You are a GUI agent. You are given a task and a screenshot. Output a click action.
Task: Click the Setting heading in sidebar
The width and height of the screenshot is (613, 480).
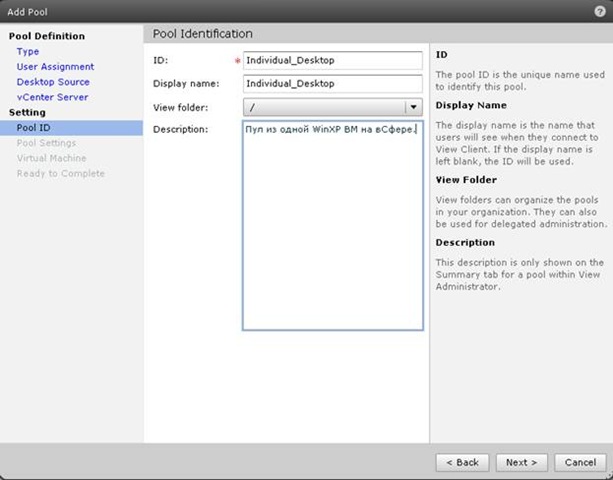[x=27, y=113]
